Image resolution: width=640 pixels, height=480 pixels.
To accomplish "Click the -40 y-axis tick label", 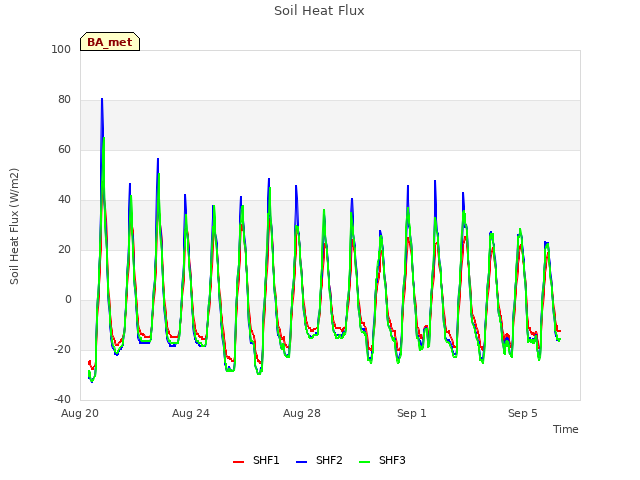I will (x=62, y=399).
